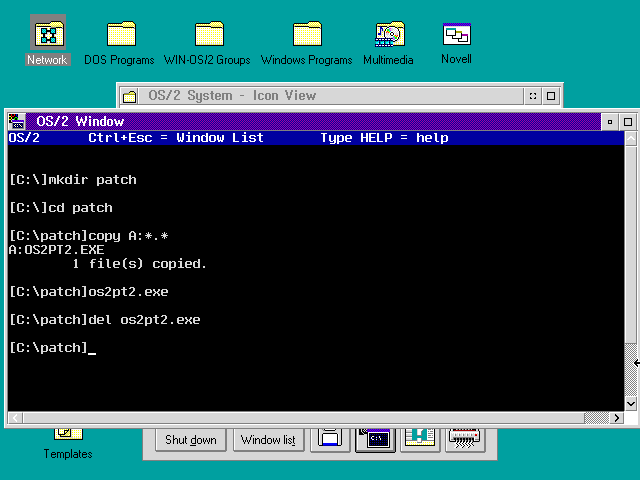The width and height of the screenshot is (640, 480).
Task: Open the OS/2 command prompt LaunchPad icon
Action: [x=375, y=440]
